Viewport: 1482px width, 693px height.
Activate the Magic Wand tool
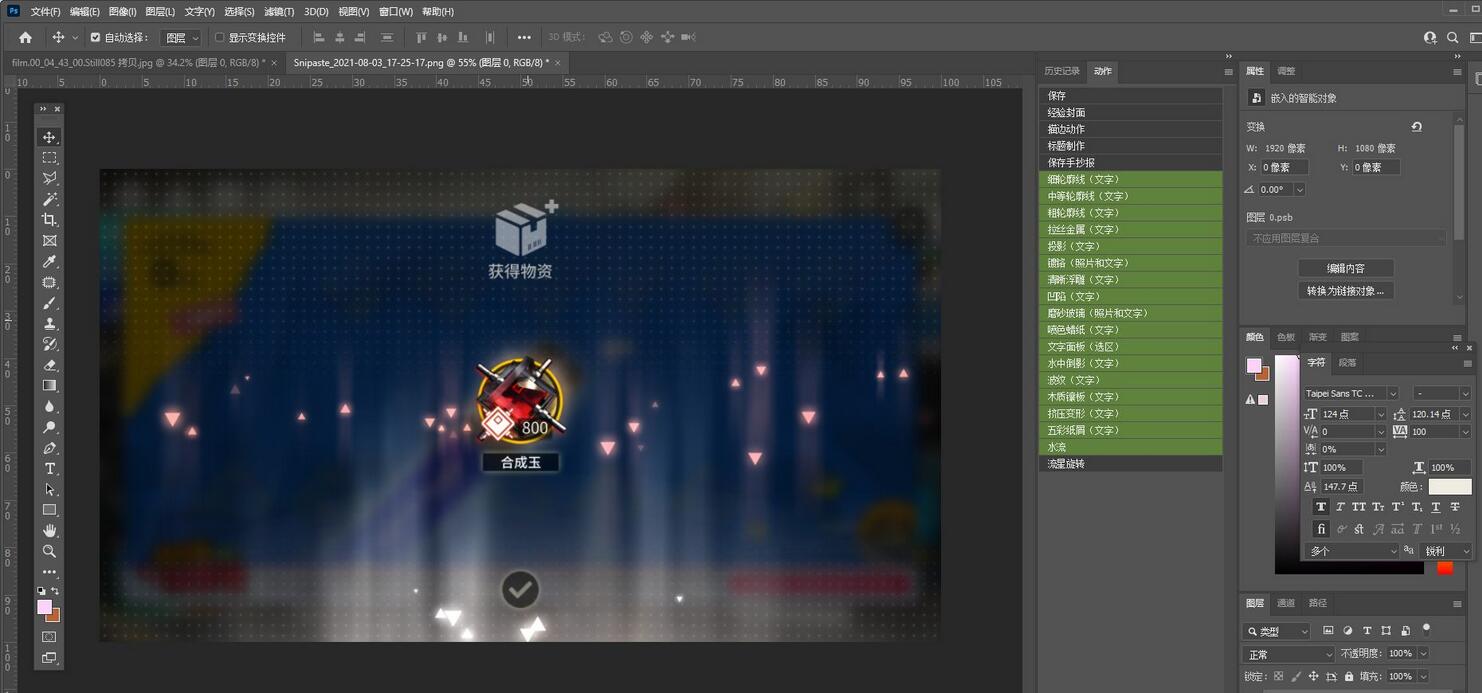tap(49, 199)
